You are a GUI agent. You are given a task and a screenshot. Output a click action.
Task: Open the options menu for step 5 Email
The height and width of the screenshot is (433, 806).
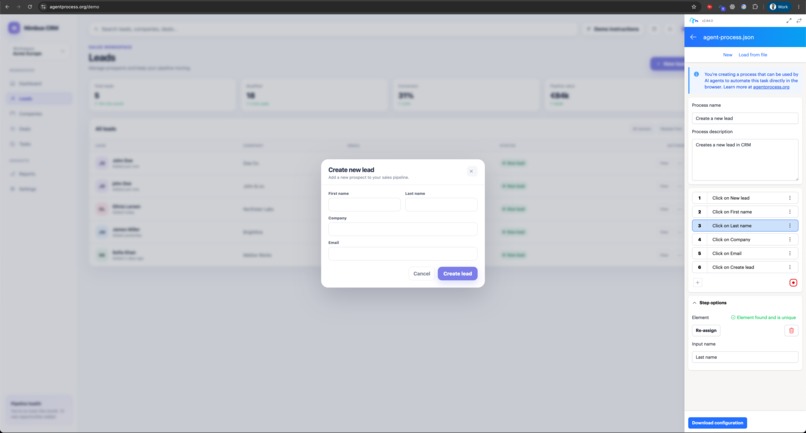point(790,254)
